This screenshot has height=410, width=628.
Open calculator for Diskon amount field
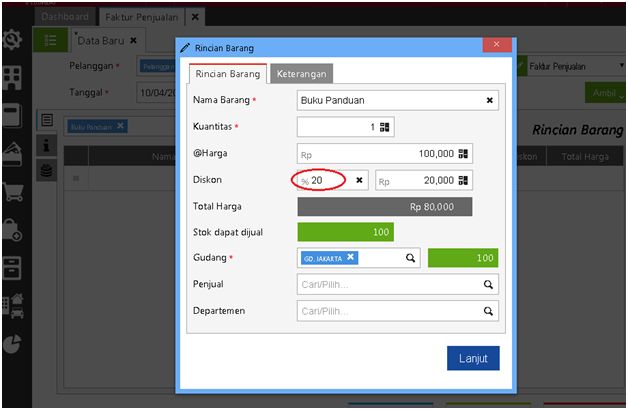[463, 180]
